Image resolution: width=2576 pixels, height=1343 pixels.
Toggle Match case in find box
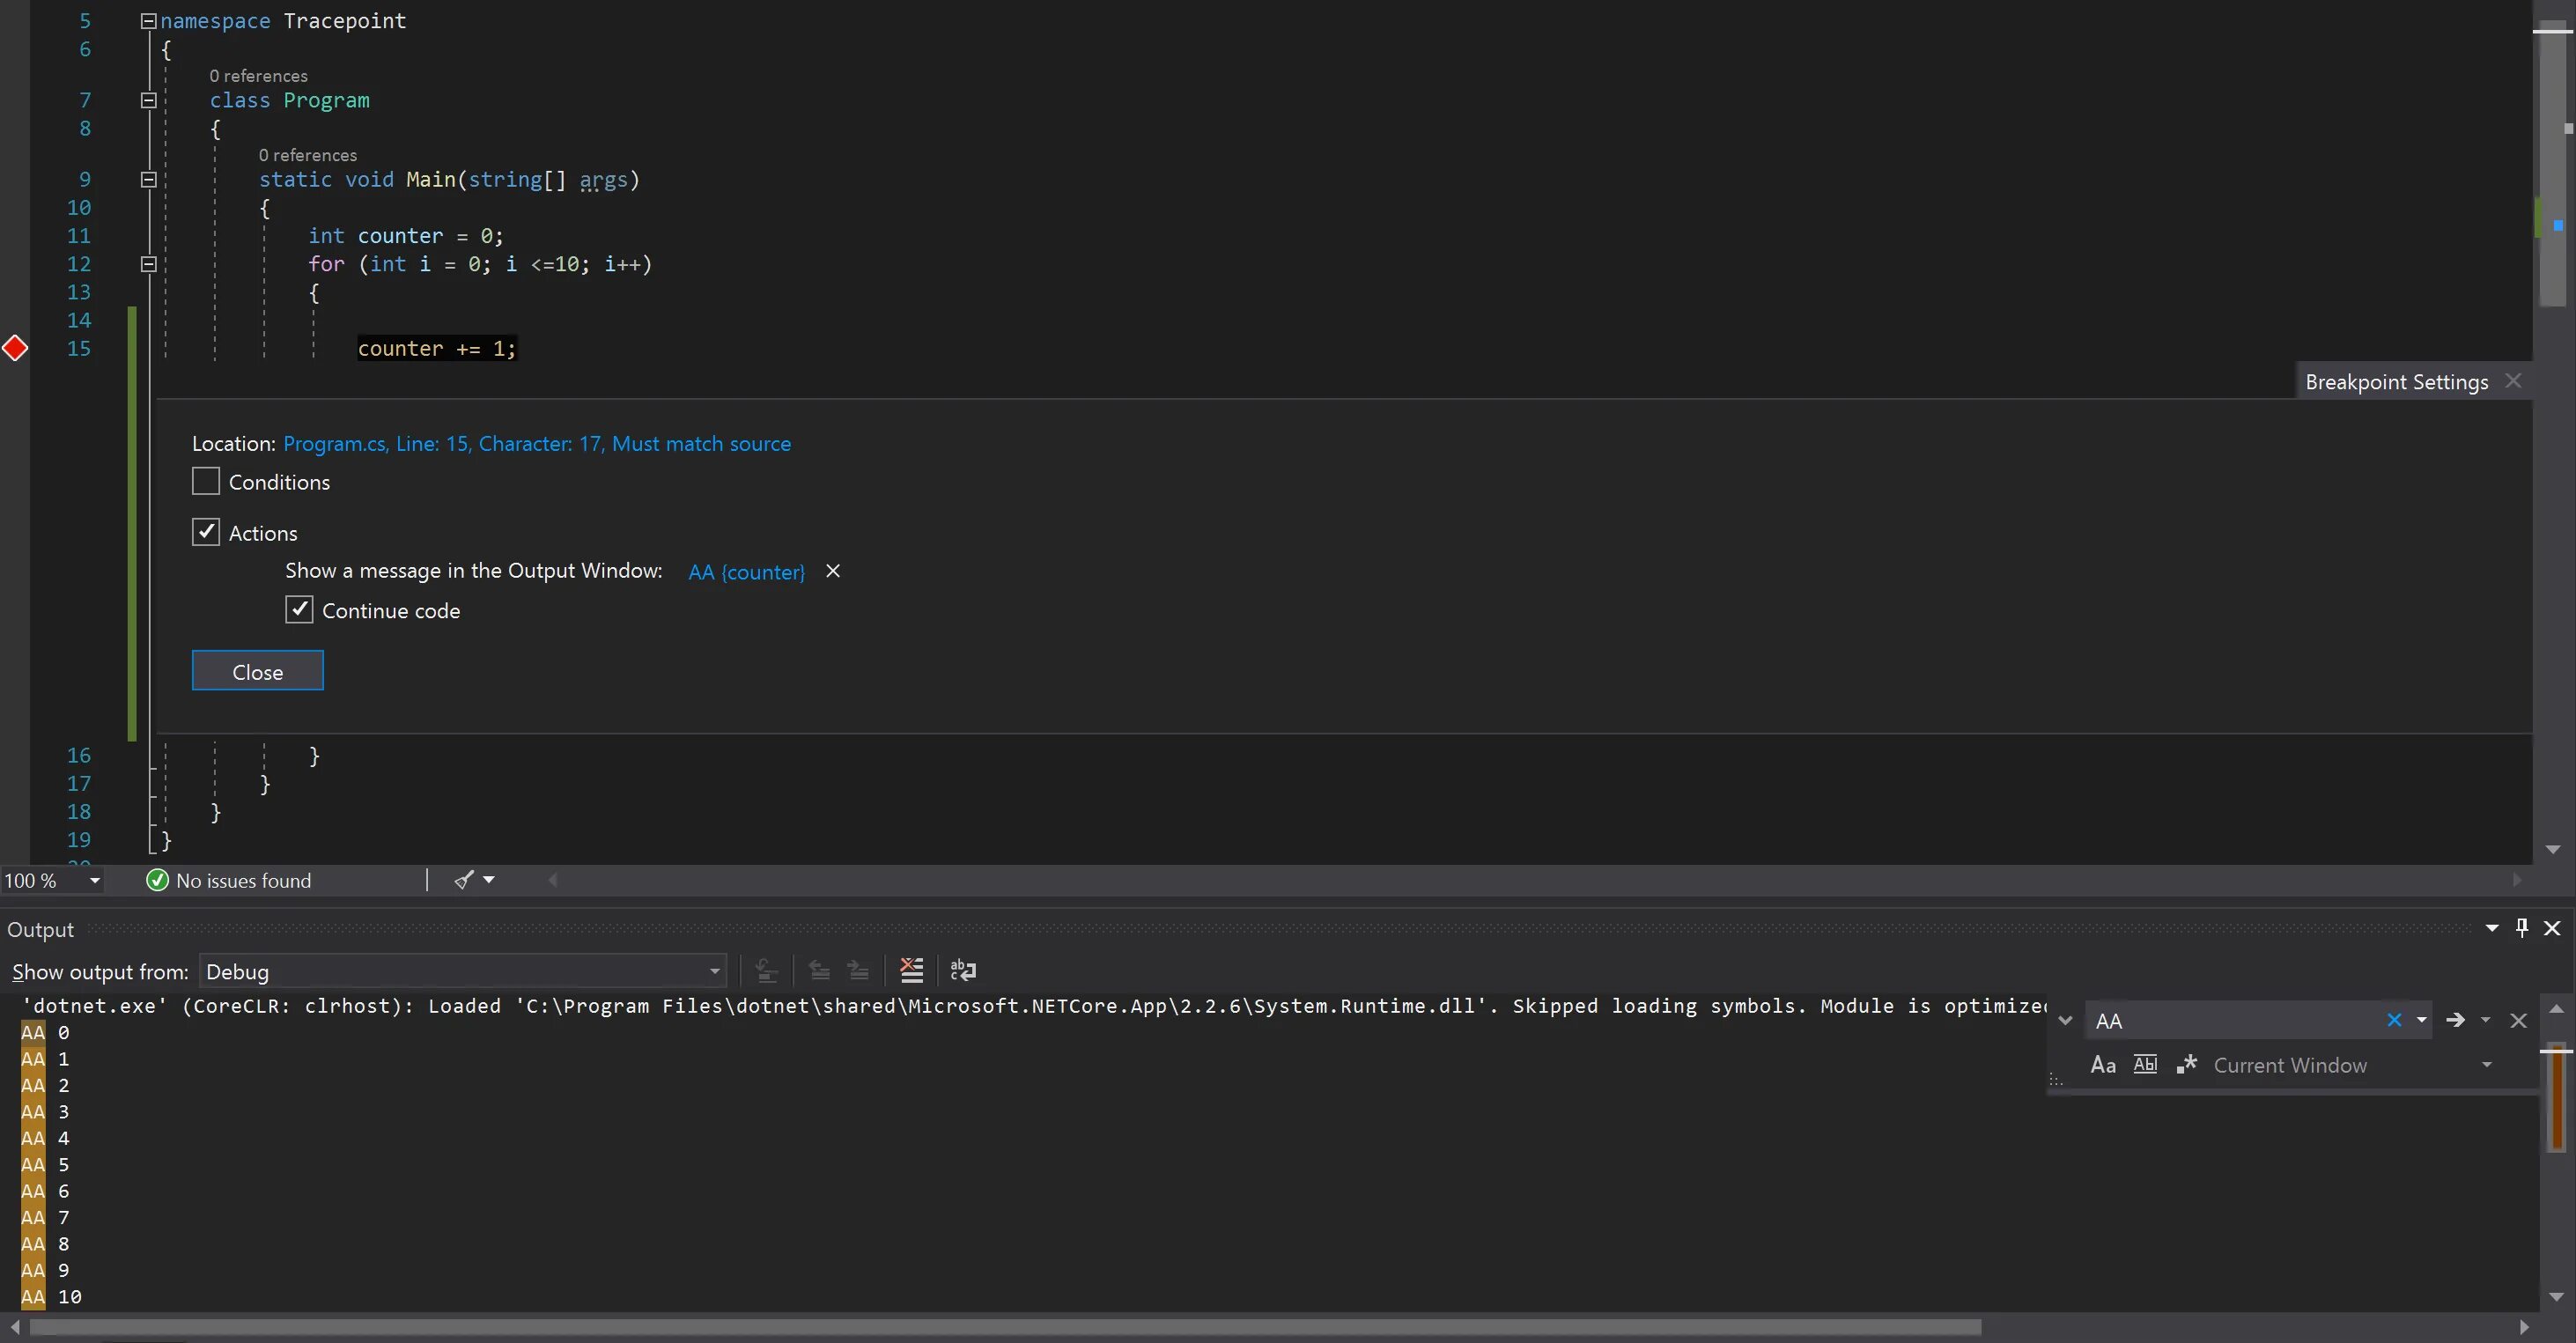[x=2102, y=1065]
